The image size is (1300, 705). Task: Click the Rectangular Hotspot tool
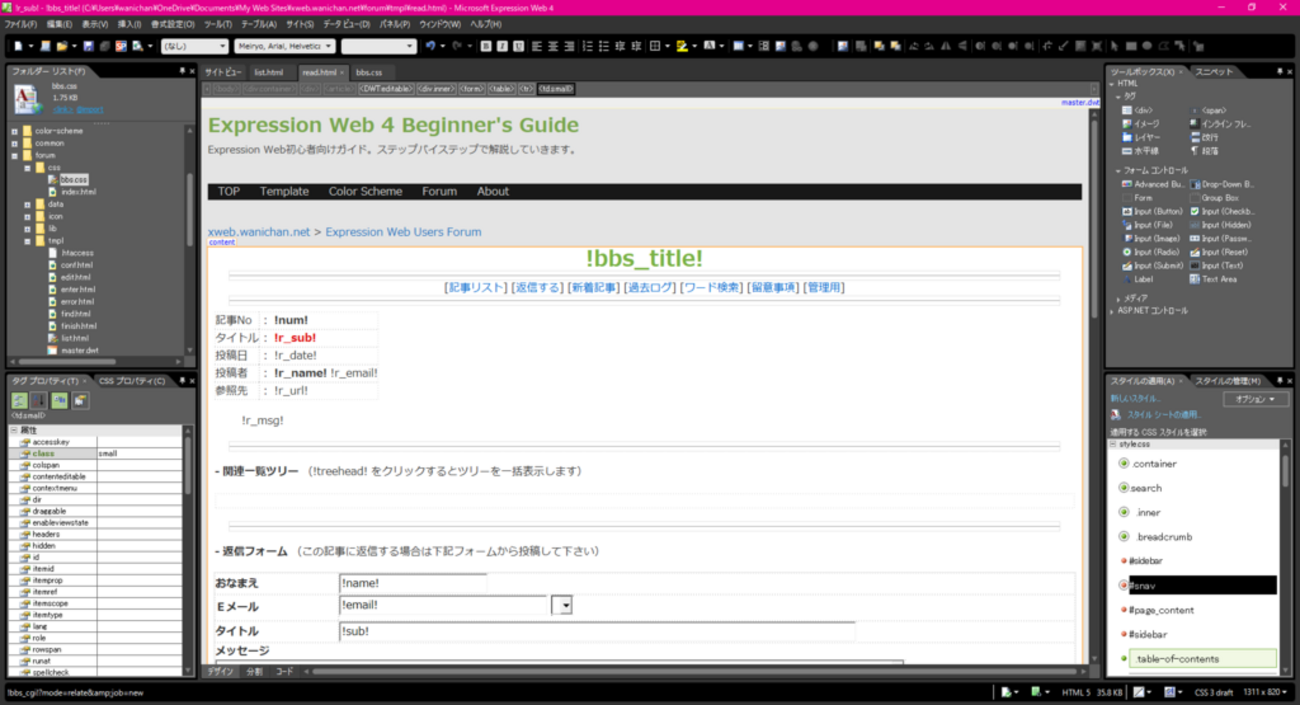pyautogui.click(x=1131, y=46)
